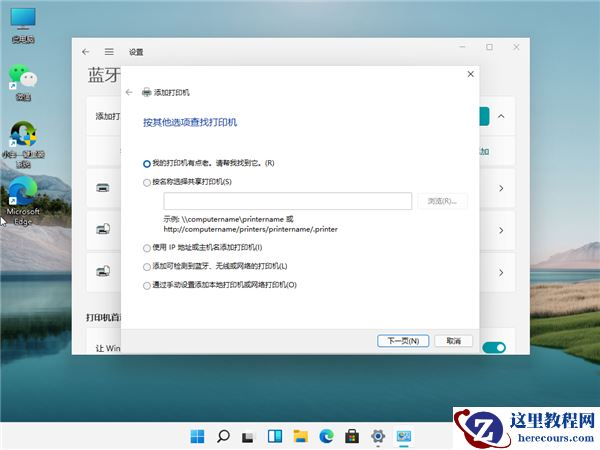Click first printer device icon in Settings
The image size is (600, 450).
click(x=103, y=188)
